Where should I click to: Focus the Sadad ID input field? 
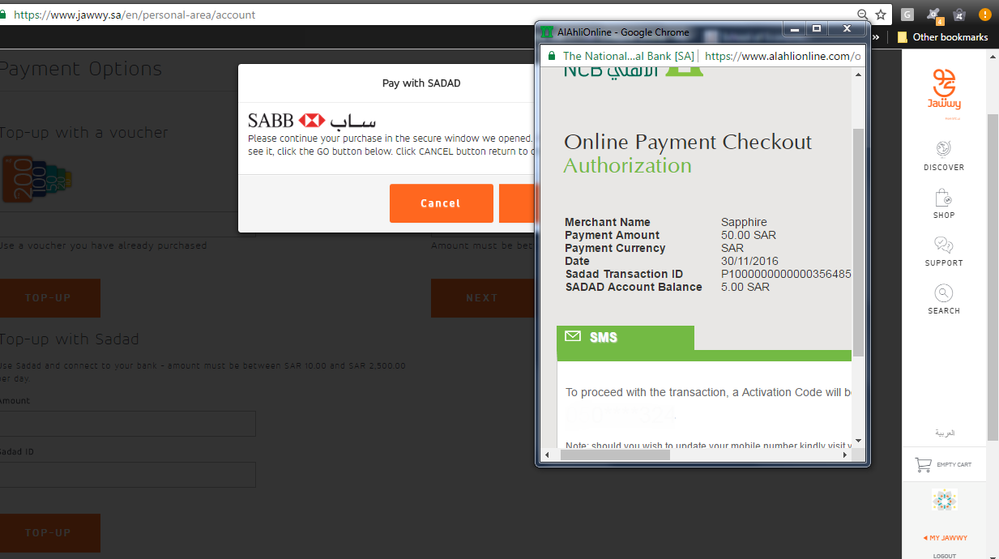[127, 475]
